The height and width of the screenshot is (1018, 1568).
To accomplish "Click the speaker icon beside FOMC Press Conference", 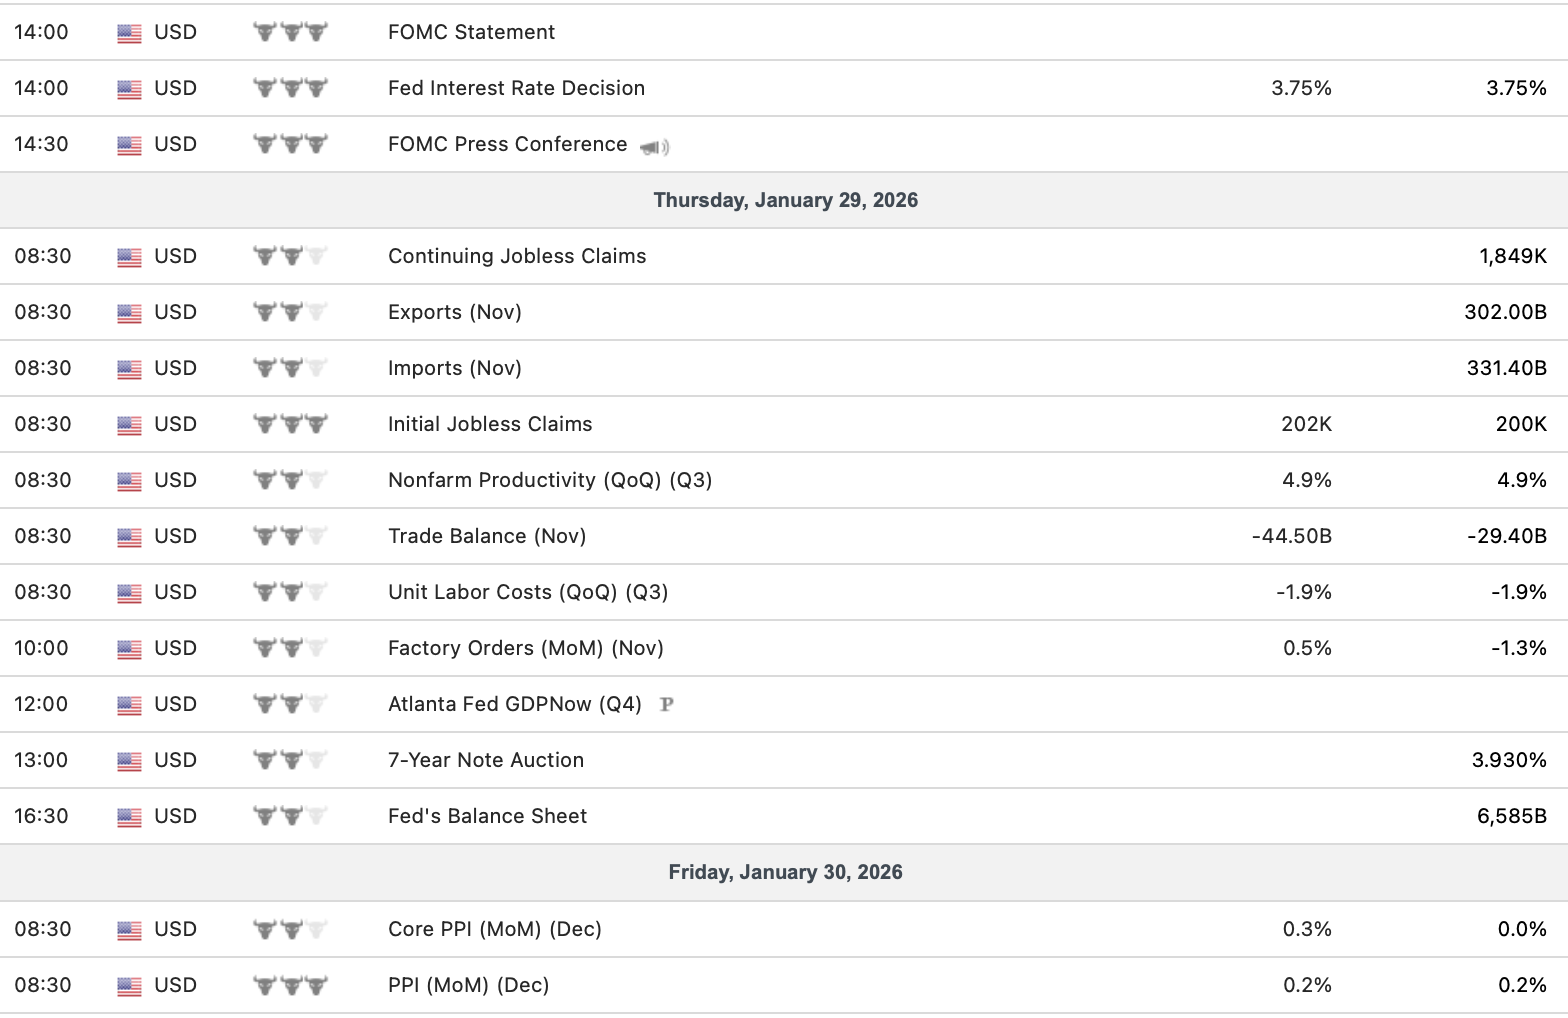I will [x=654, y=147].
